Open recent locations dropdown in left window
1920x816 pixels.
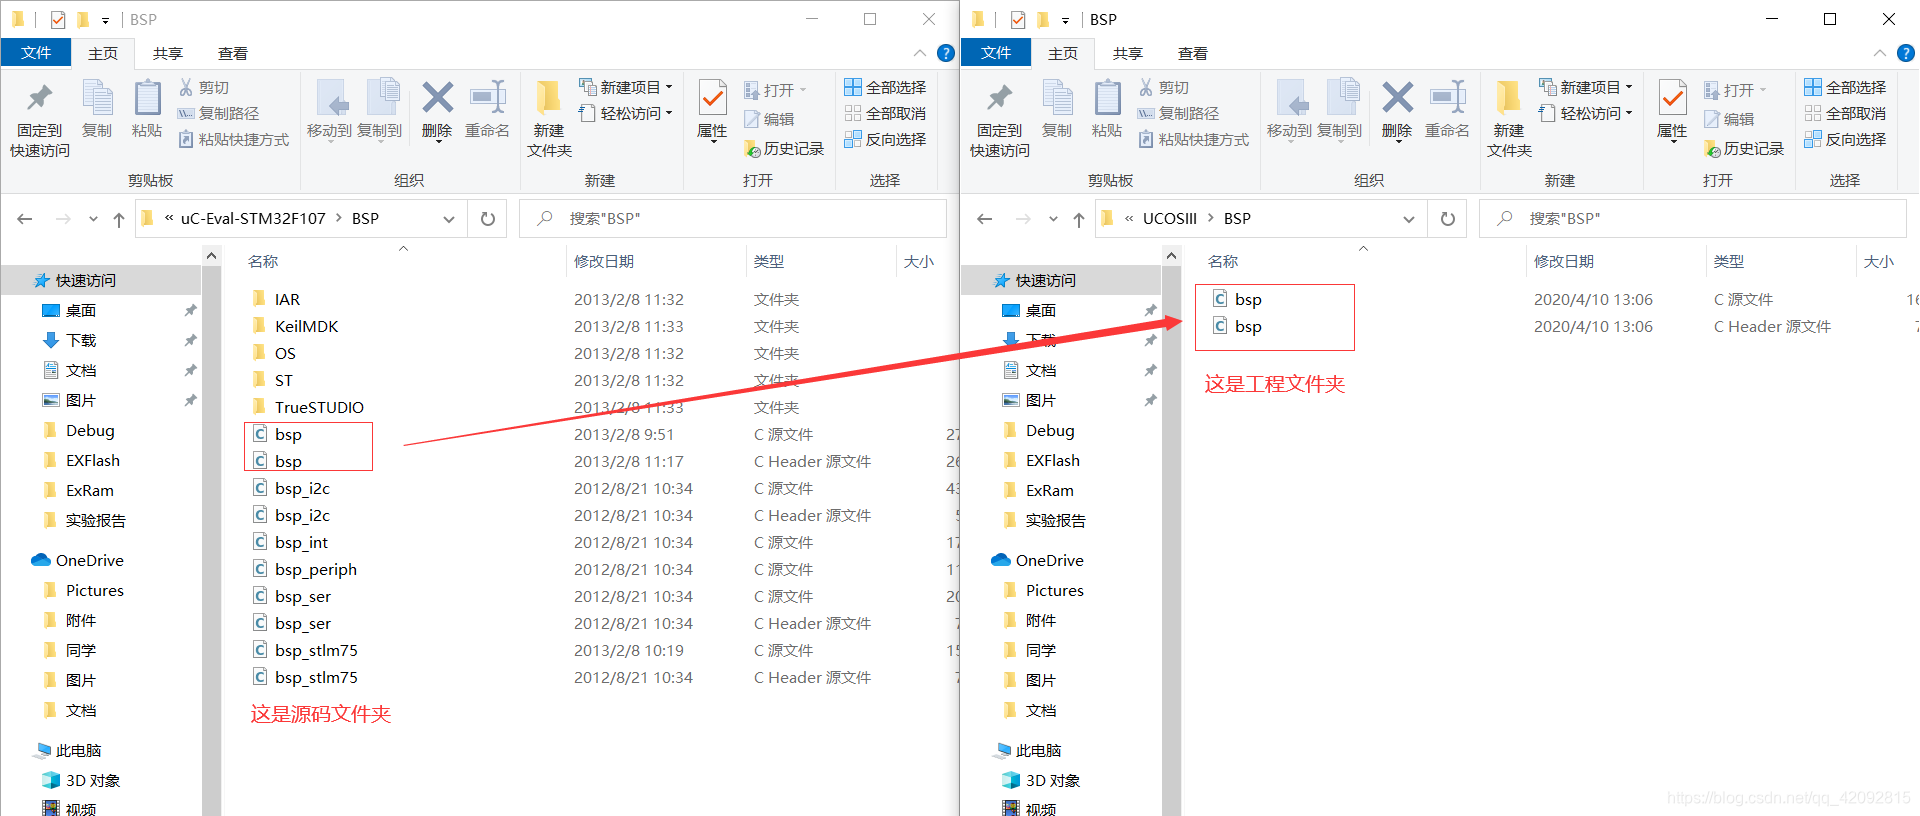pos(93,219)
